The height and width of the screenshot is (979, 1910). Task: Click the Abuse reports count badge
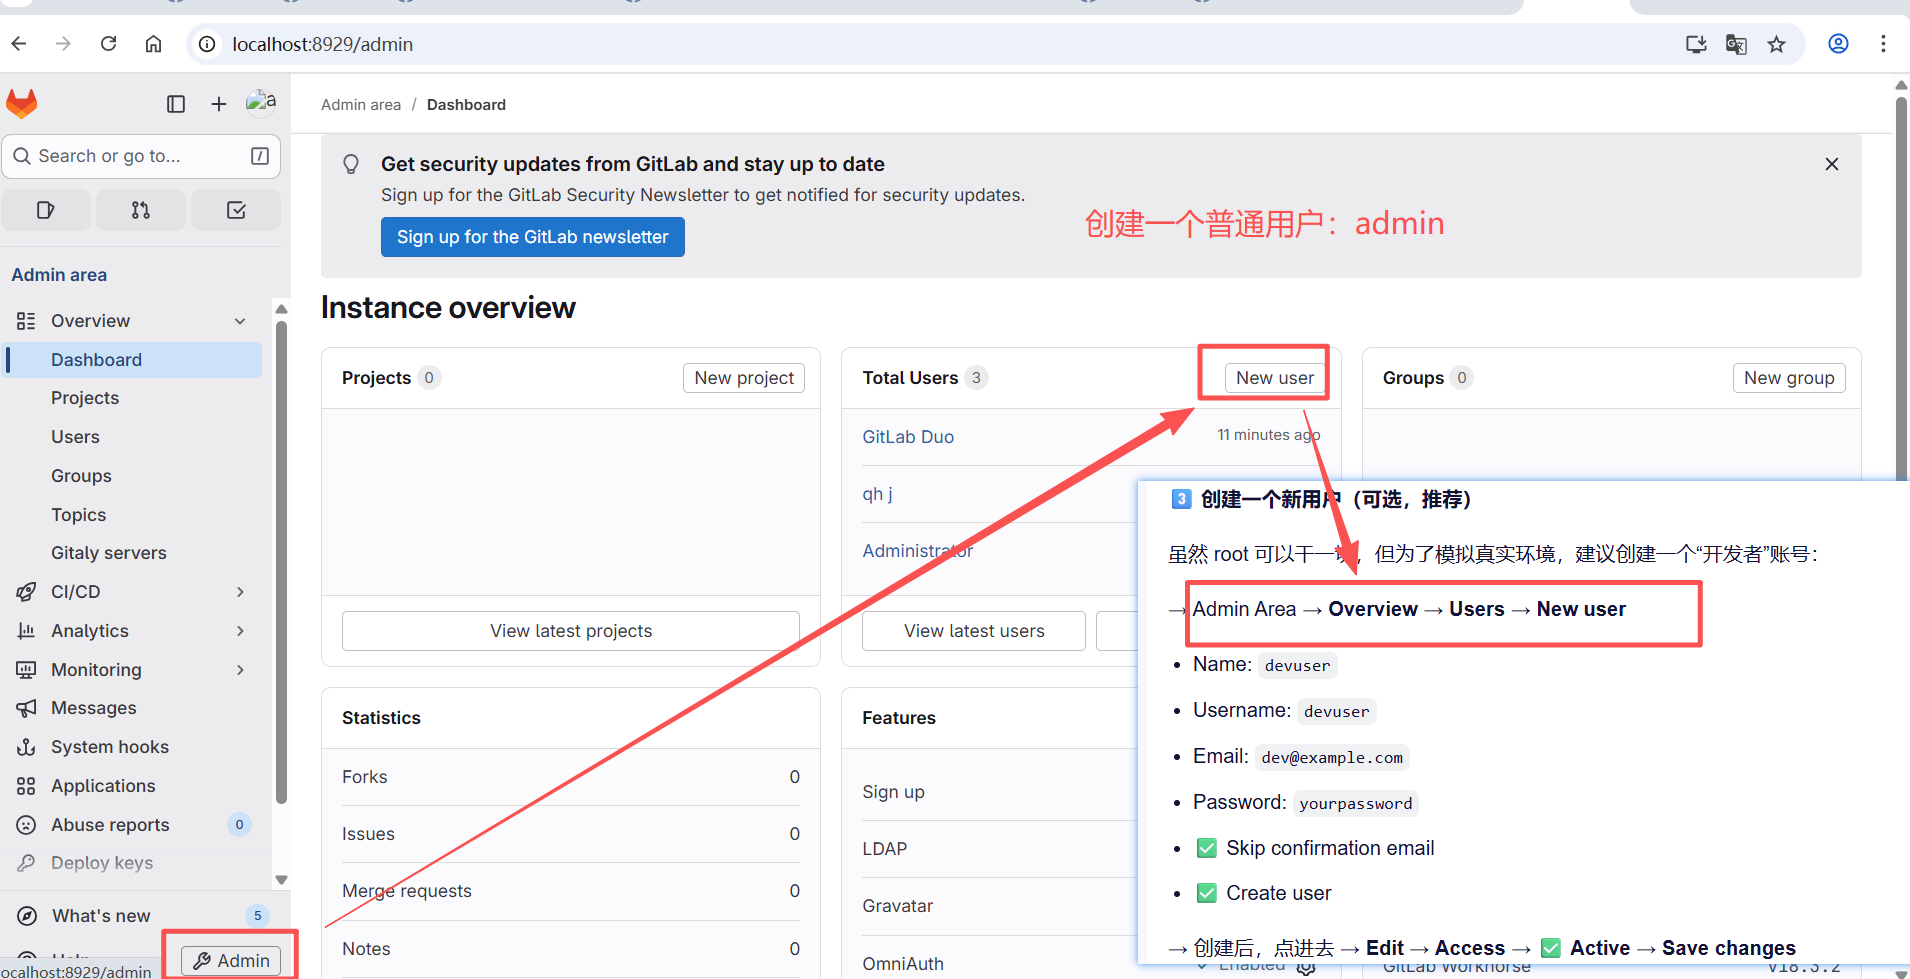[239, 825]
